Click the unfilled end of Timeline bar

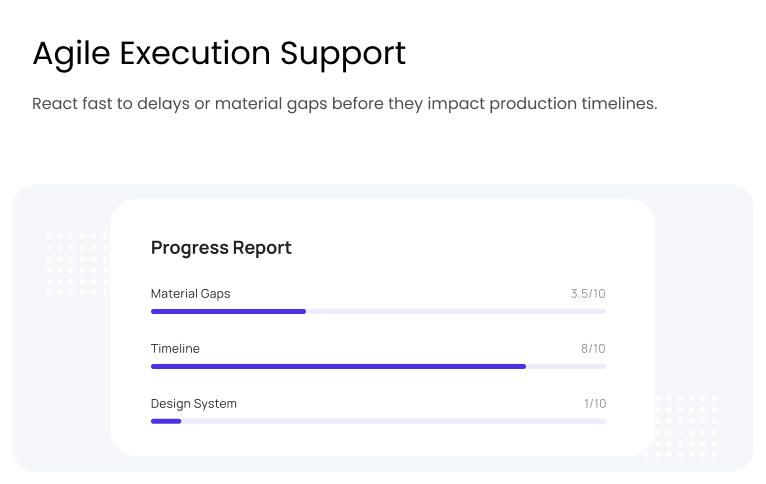(x=566, y=366)
